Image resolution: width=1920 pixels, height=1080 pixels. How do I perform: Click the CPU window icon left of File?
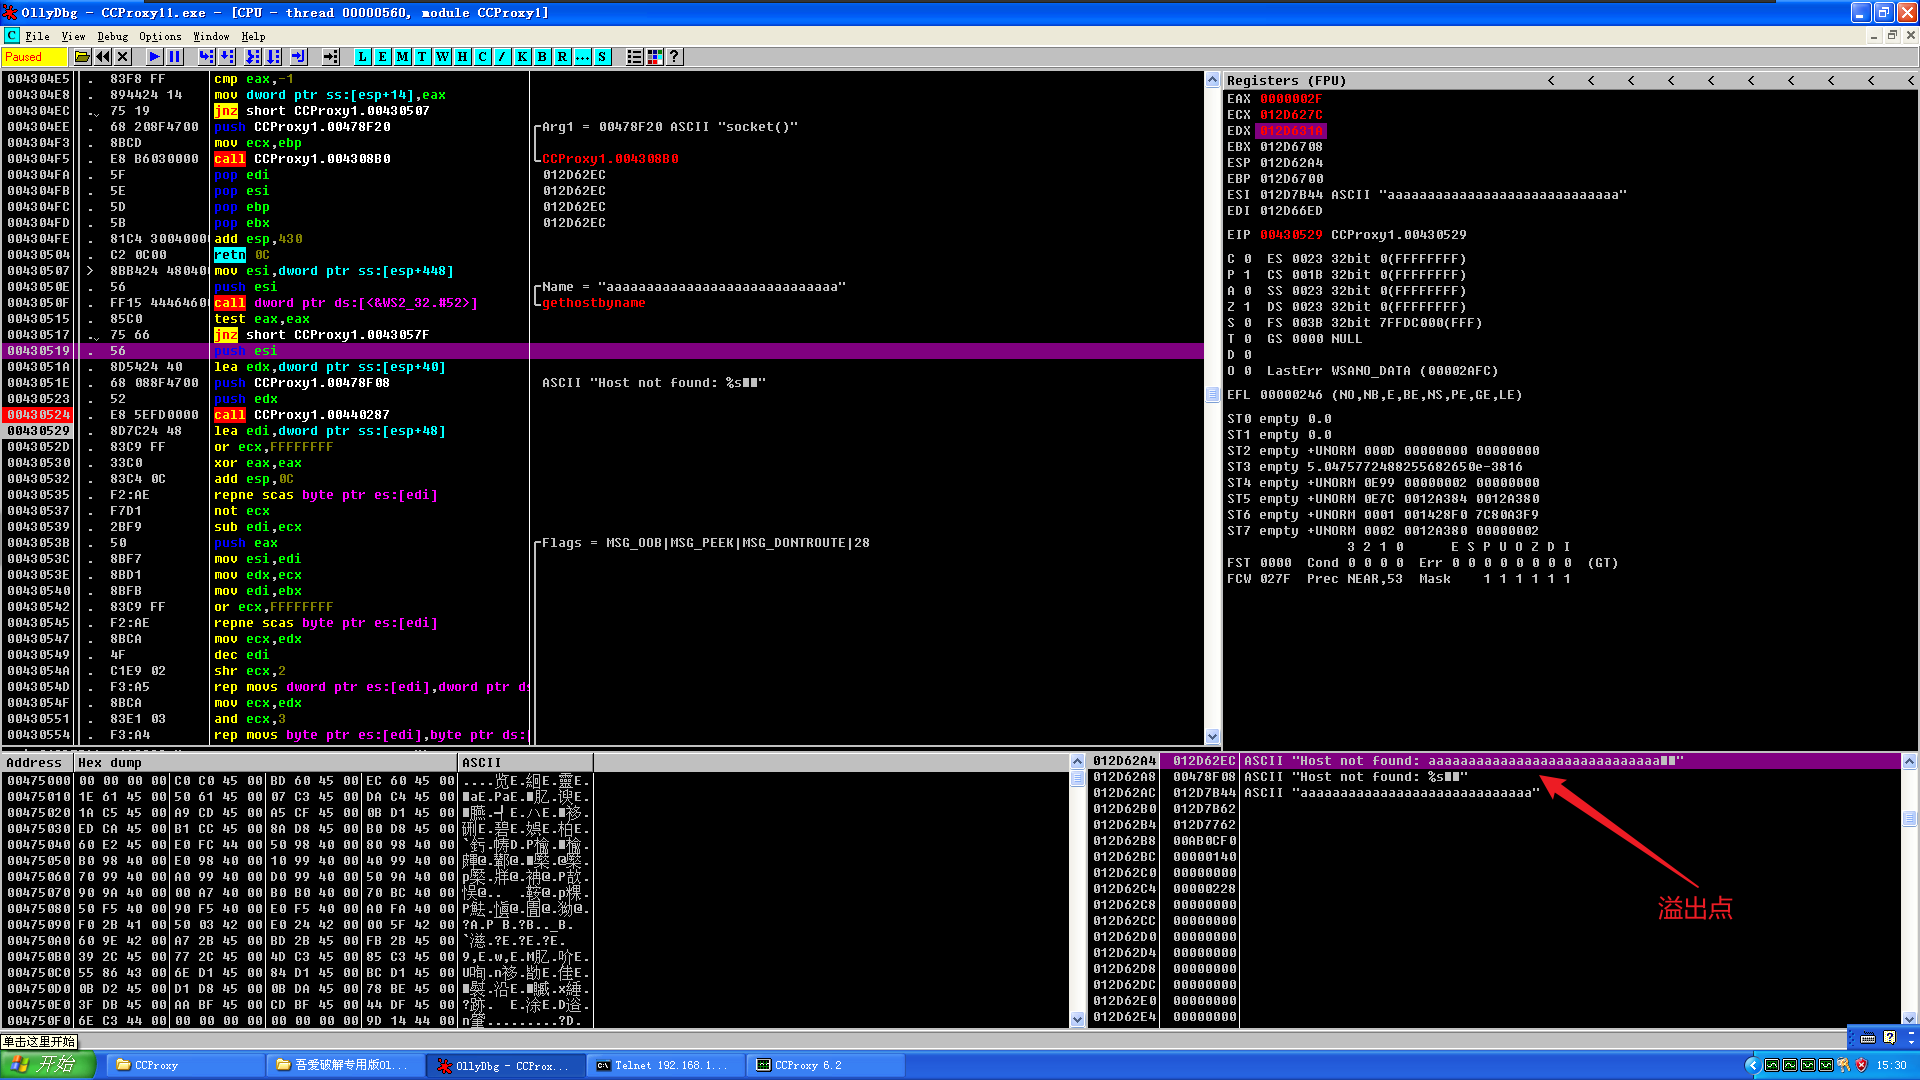coord(11,36)
